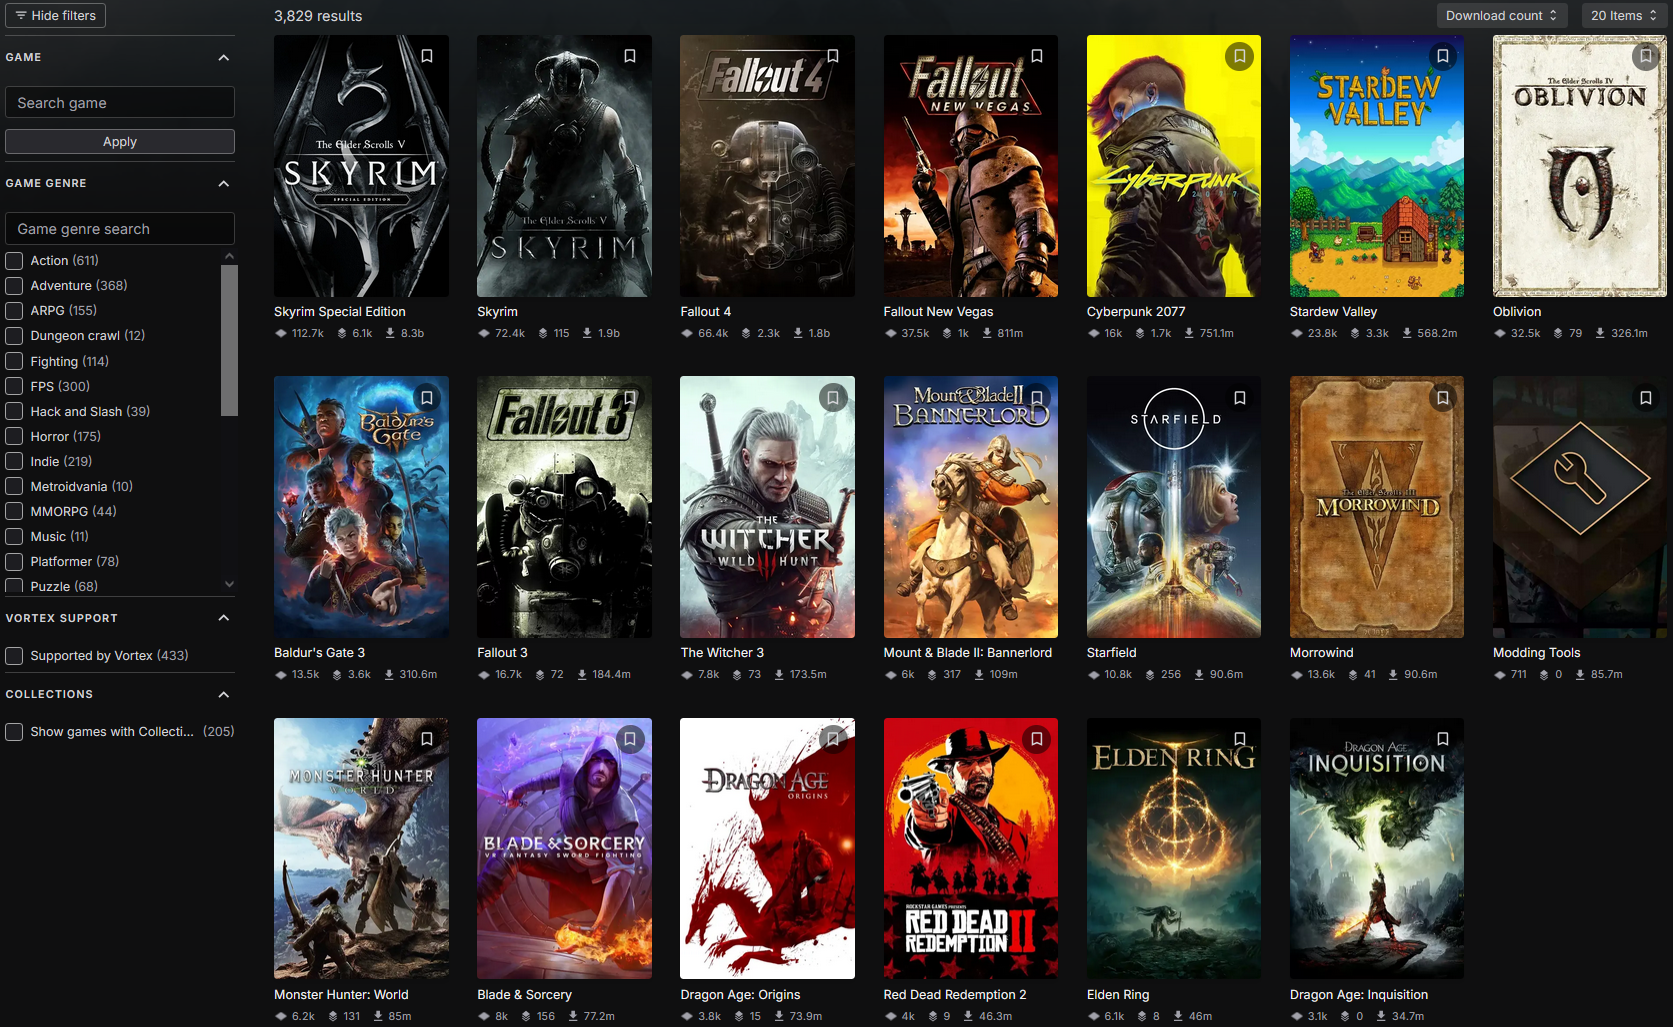The image size is (1673, 1027).
Task: Focus the Game genre search field
Action: click(120, 229)
